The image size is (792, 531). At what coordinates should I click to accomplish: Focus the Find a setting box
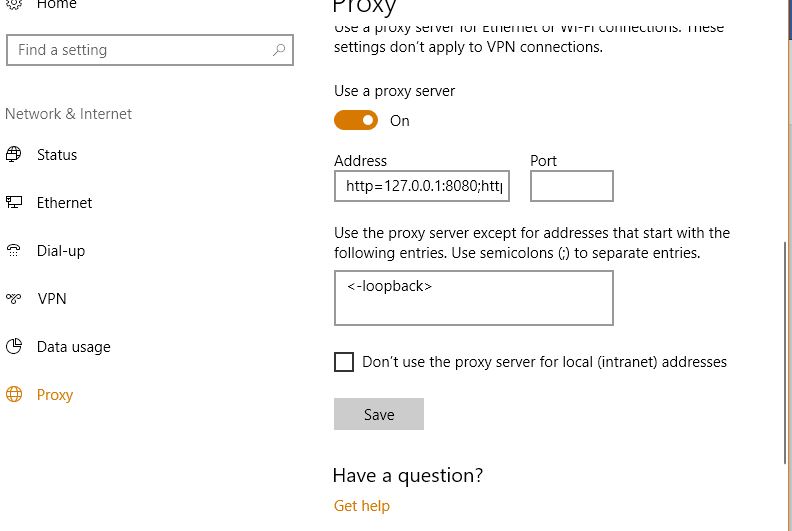pyautogui.click(x=150, y=50)
